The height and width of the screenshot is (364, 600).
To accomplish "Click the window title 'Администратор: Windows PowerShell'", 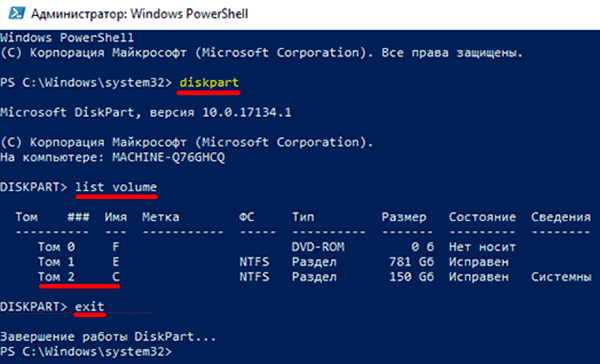I will (x=140, y=14).
